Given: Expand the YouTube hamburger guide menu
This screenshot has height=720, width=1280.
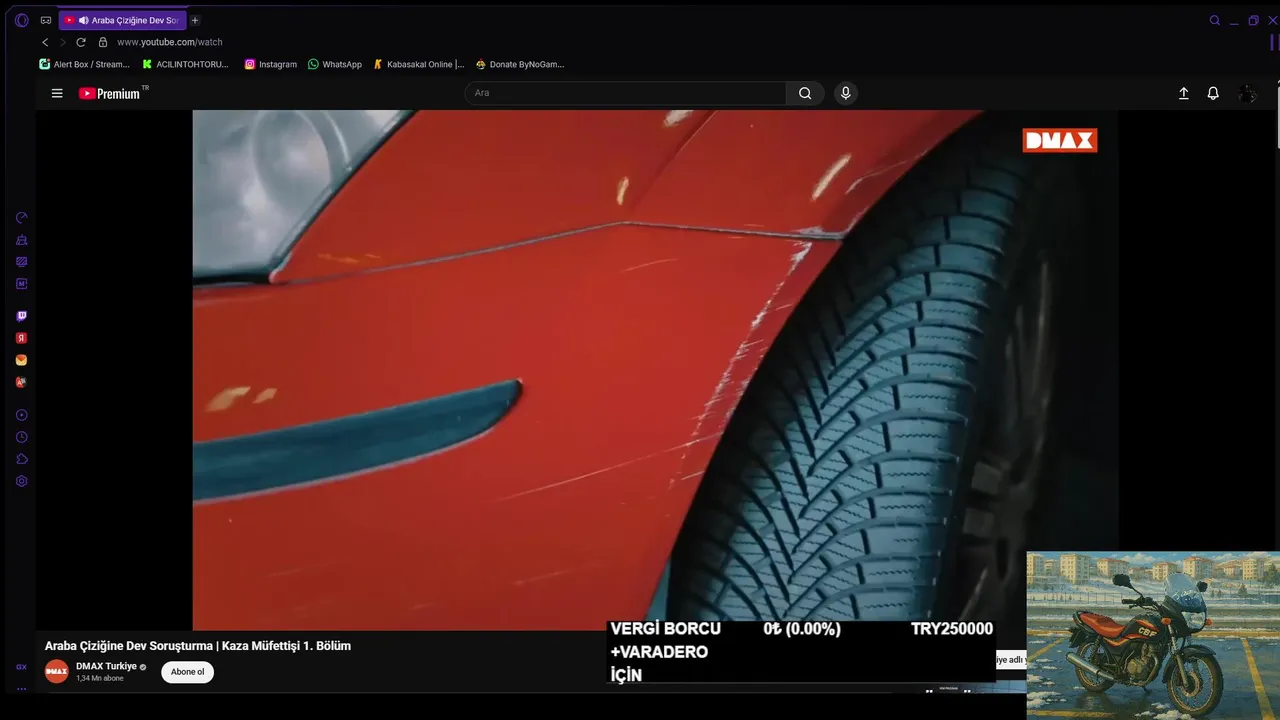Looking at the screenshot, I should tap(57, 93).
